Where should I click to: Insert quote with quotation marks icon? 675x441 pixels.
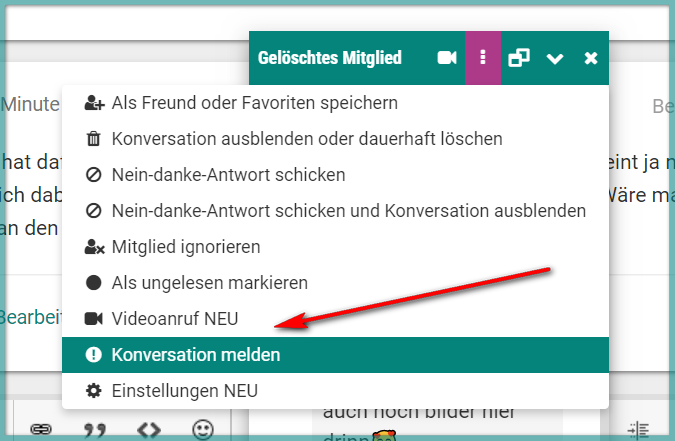(x=95, y=430)
